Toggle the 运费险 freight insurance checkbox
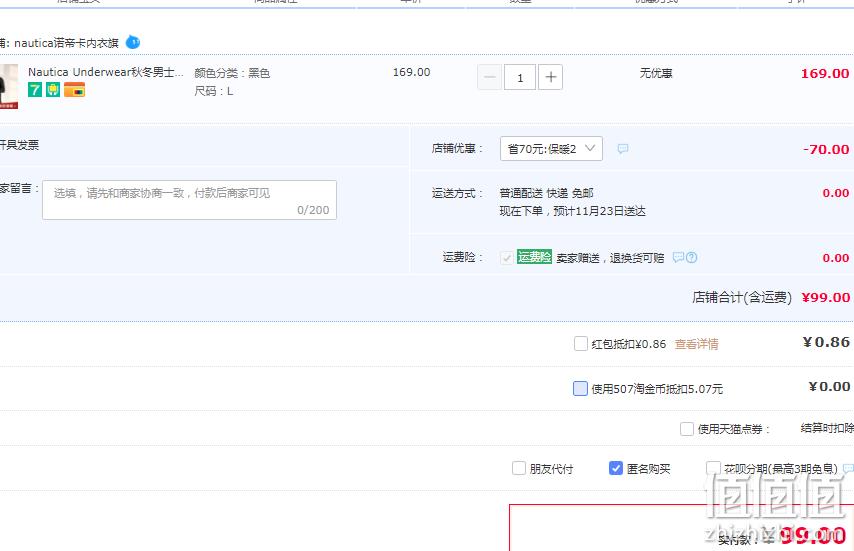854x551 pixels. 507,258
